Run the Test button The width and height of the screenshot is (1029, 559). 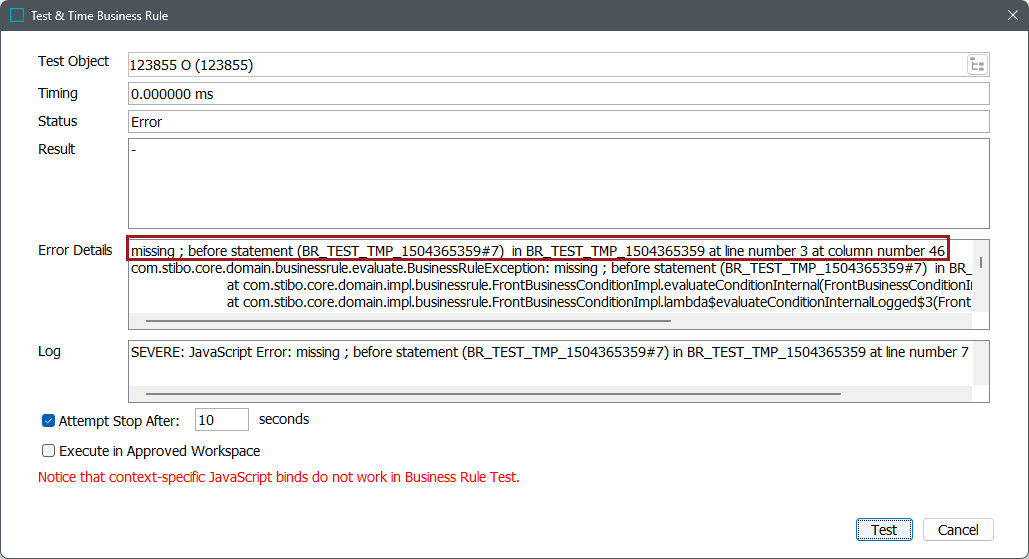pos(884,529)
